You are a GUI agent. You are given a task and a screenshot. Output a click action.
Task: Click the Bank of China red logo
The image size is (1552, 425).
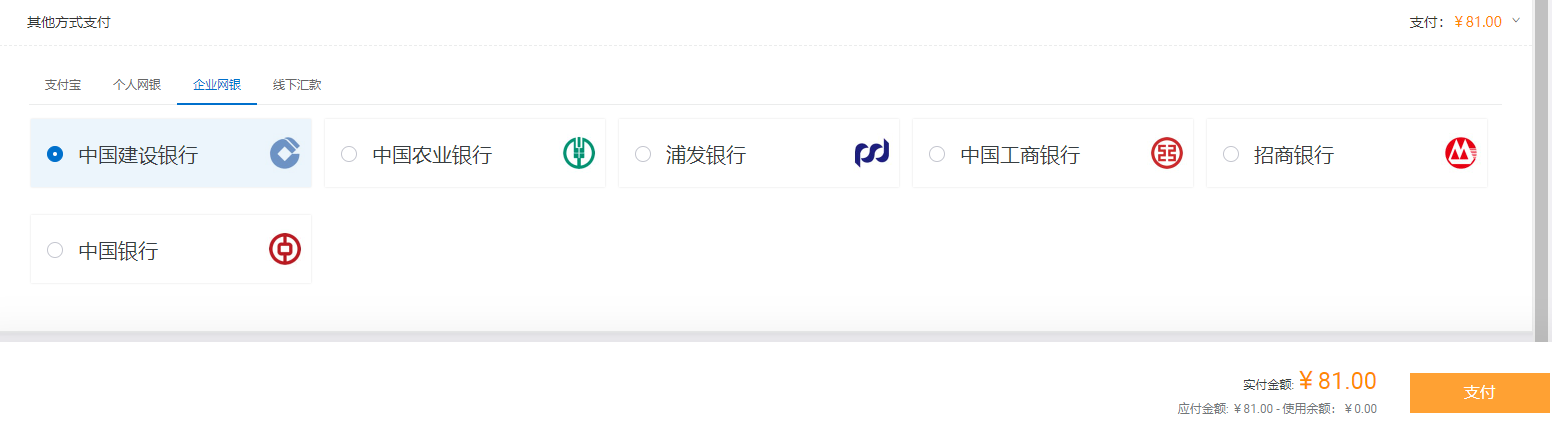coord(285,249)
